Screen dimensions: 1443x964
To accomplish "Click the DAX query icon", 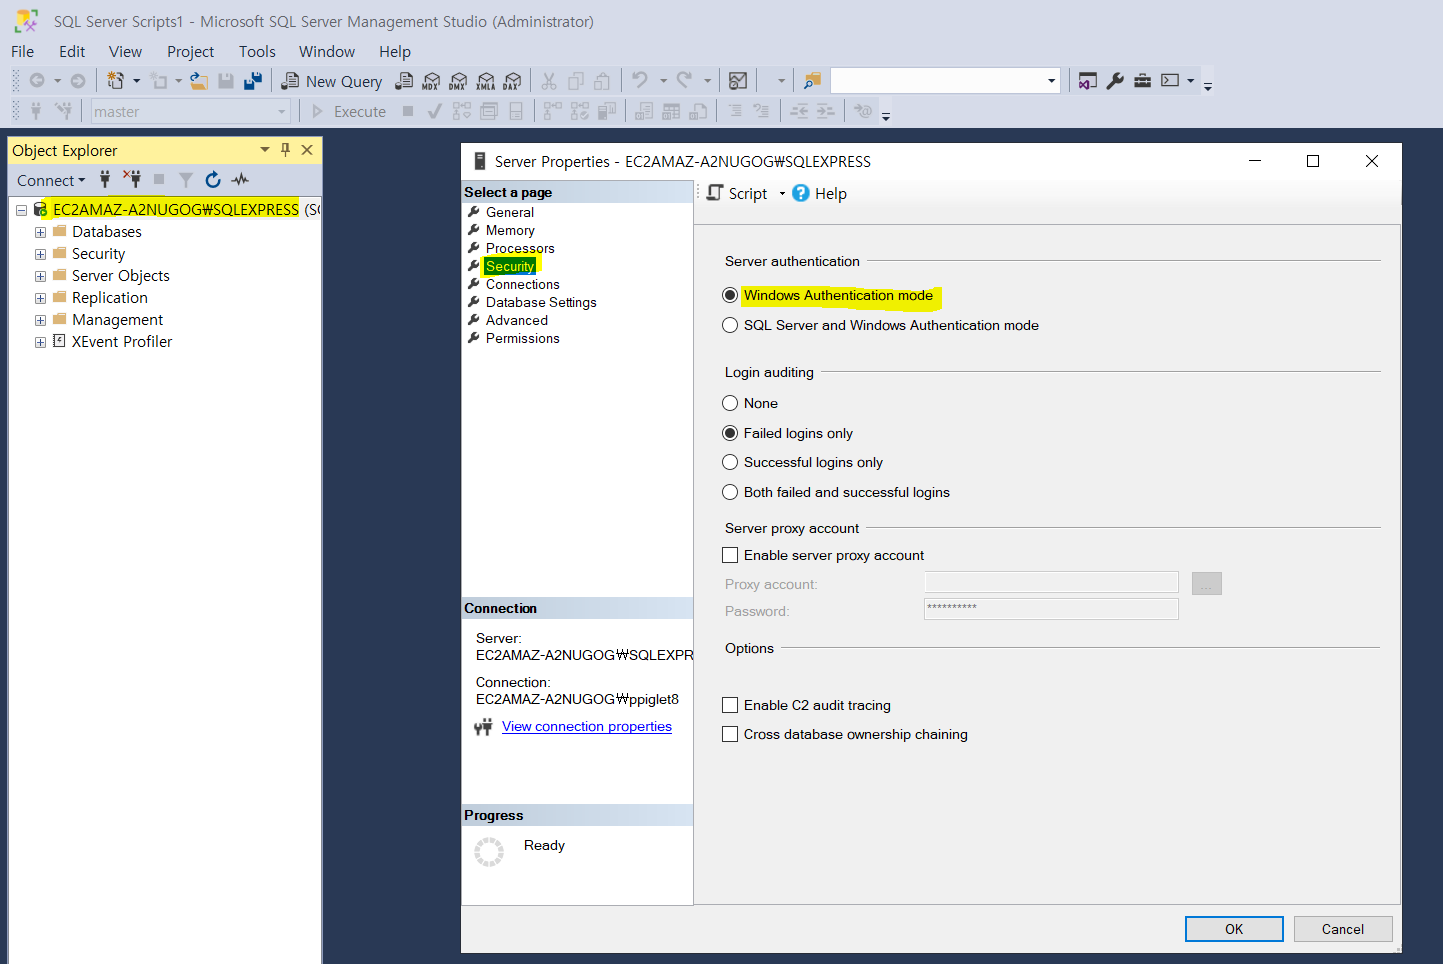I will (512, 81).
